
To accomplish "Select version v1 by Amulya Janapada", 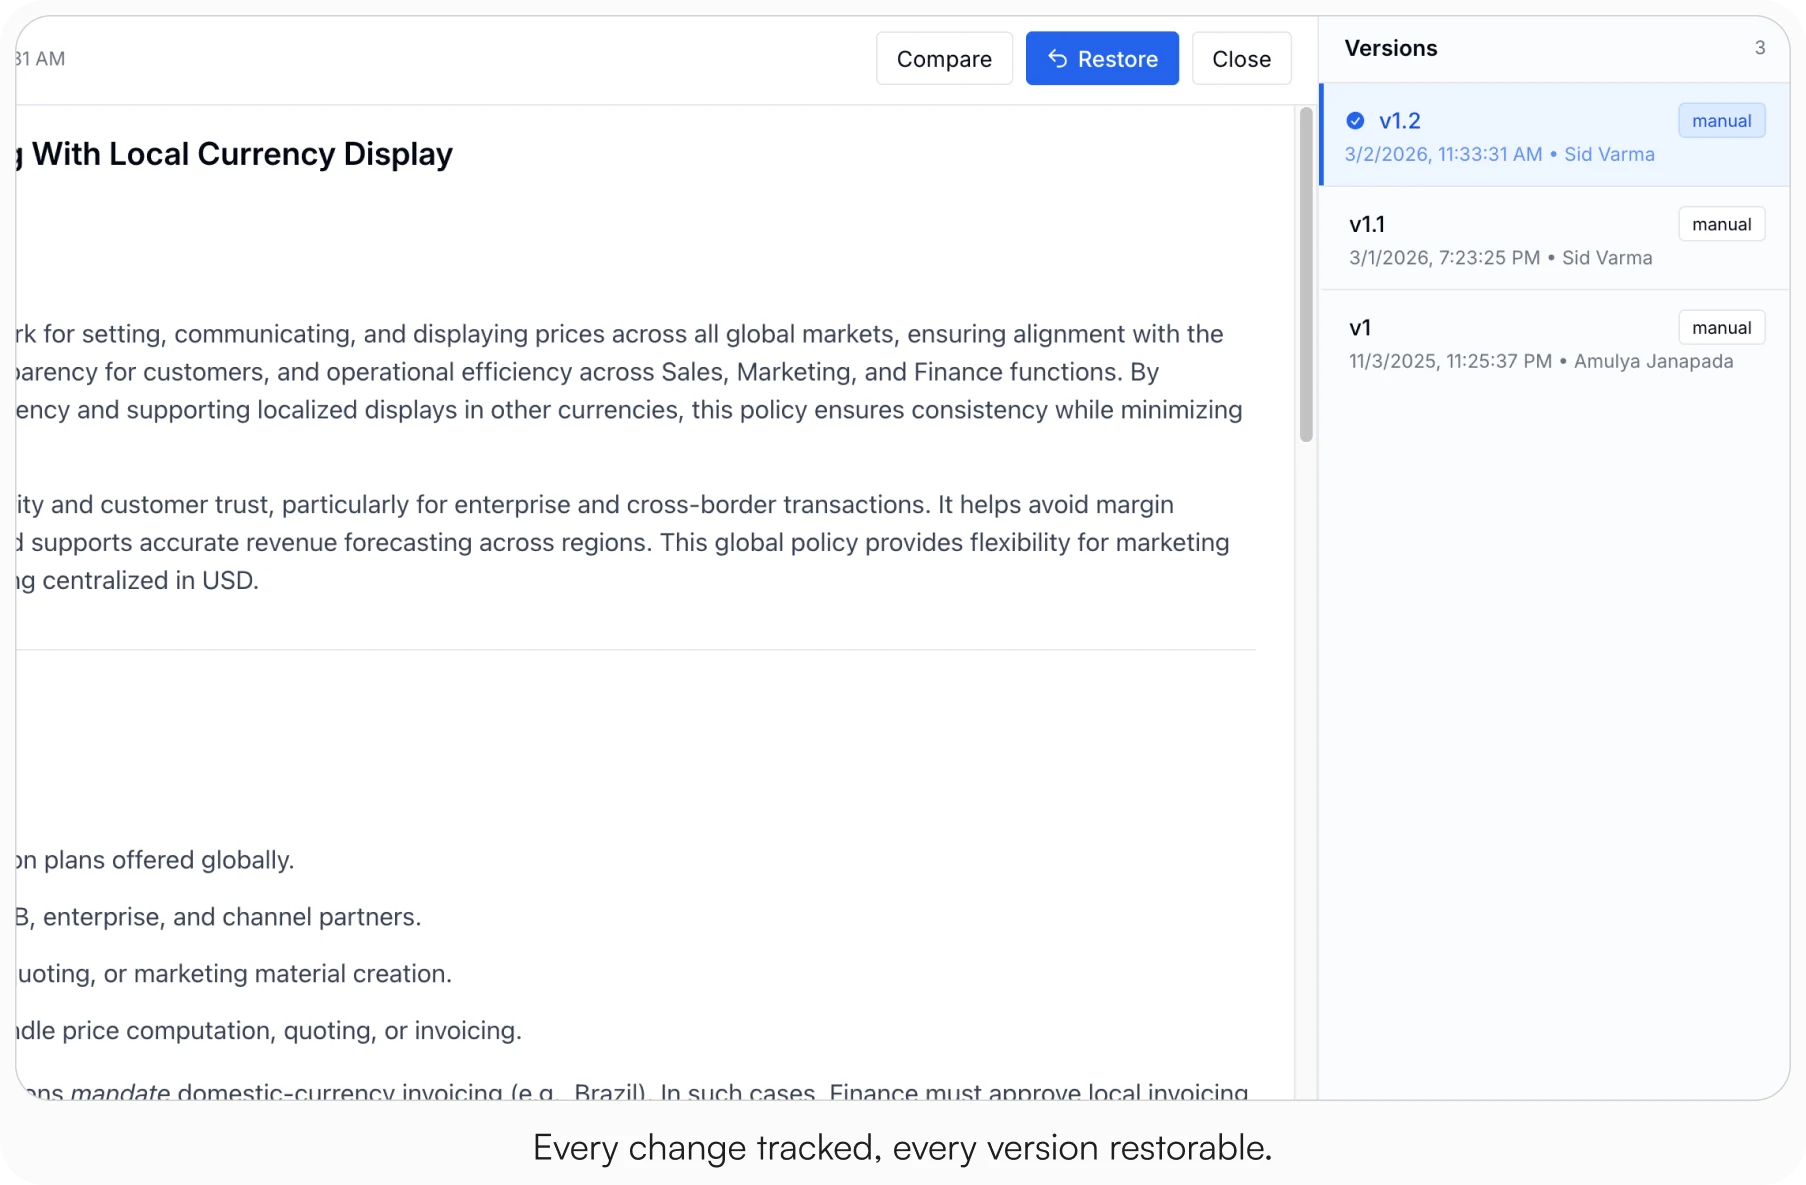I will pyautogui.click(x=1555, y=343).
